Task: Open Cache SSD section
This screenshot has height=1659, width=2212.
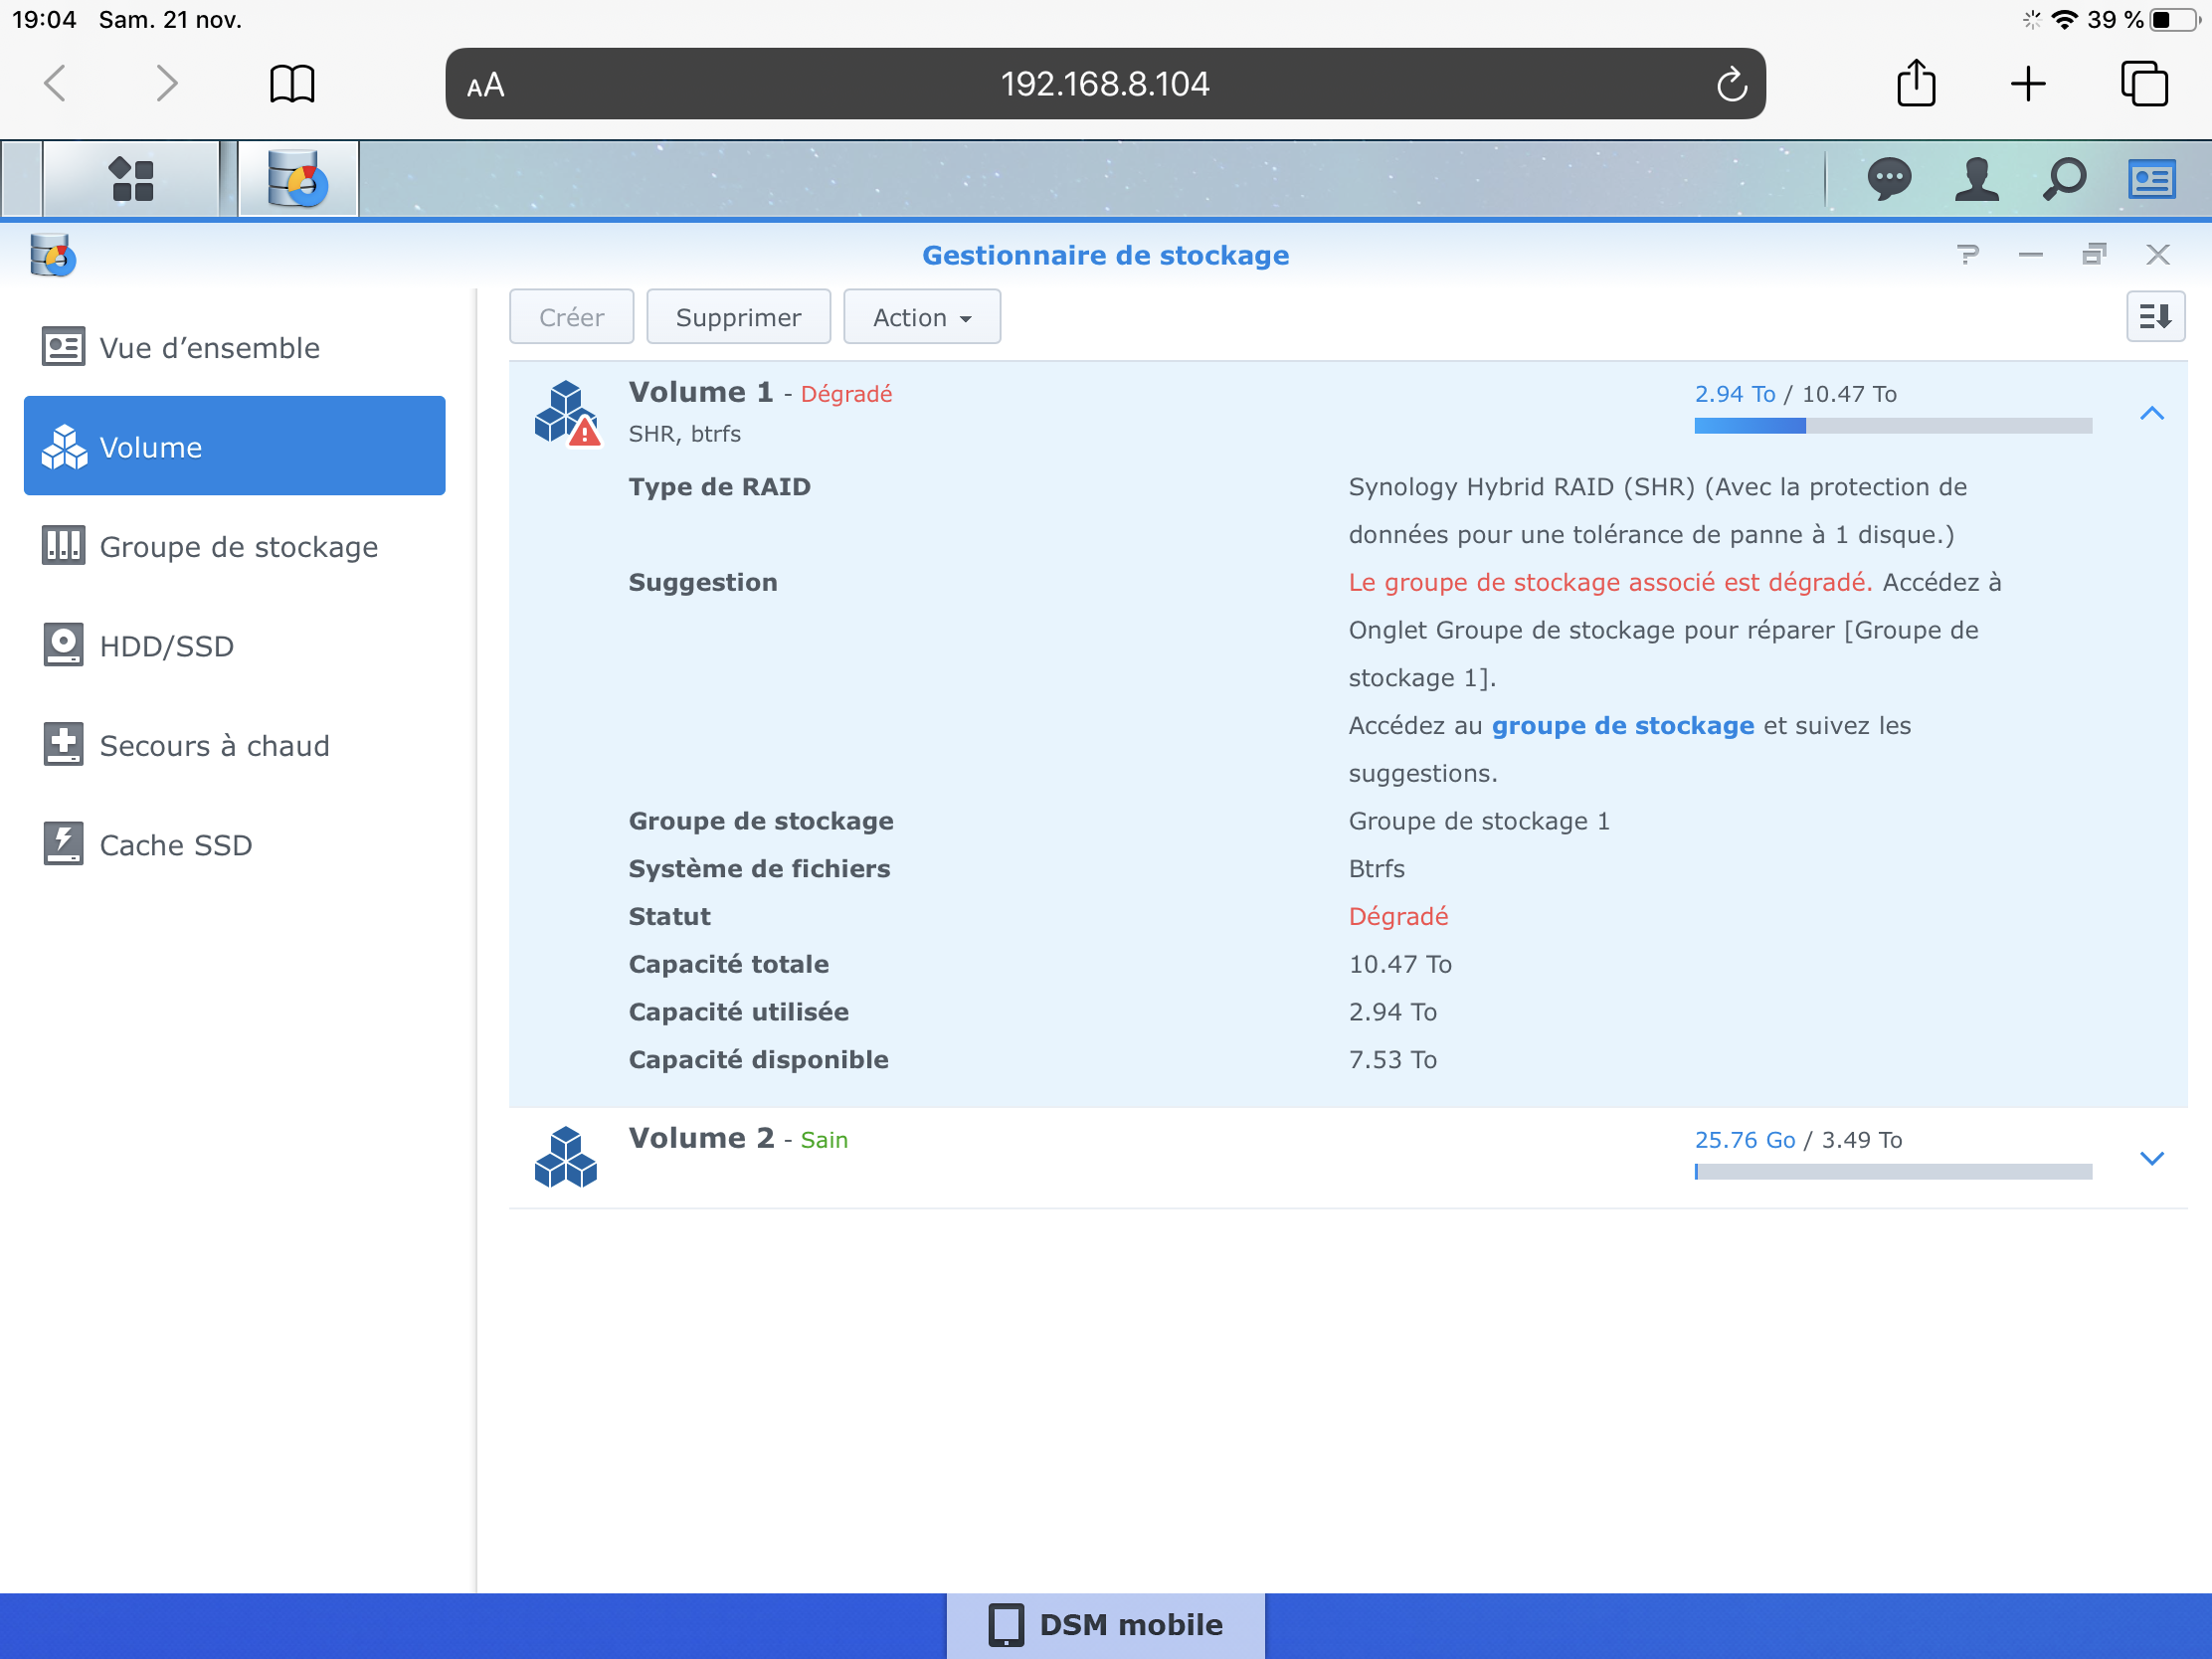Action: click(x=175, y=845)
